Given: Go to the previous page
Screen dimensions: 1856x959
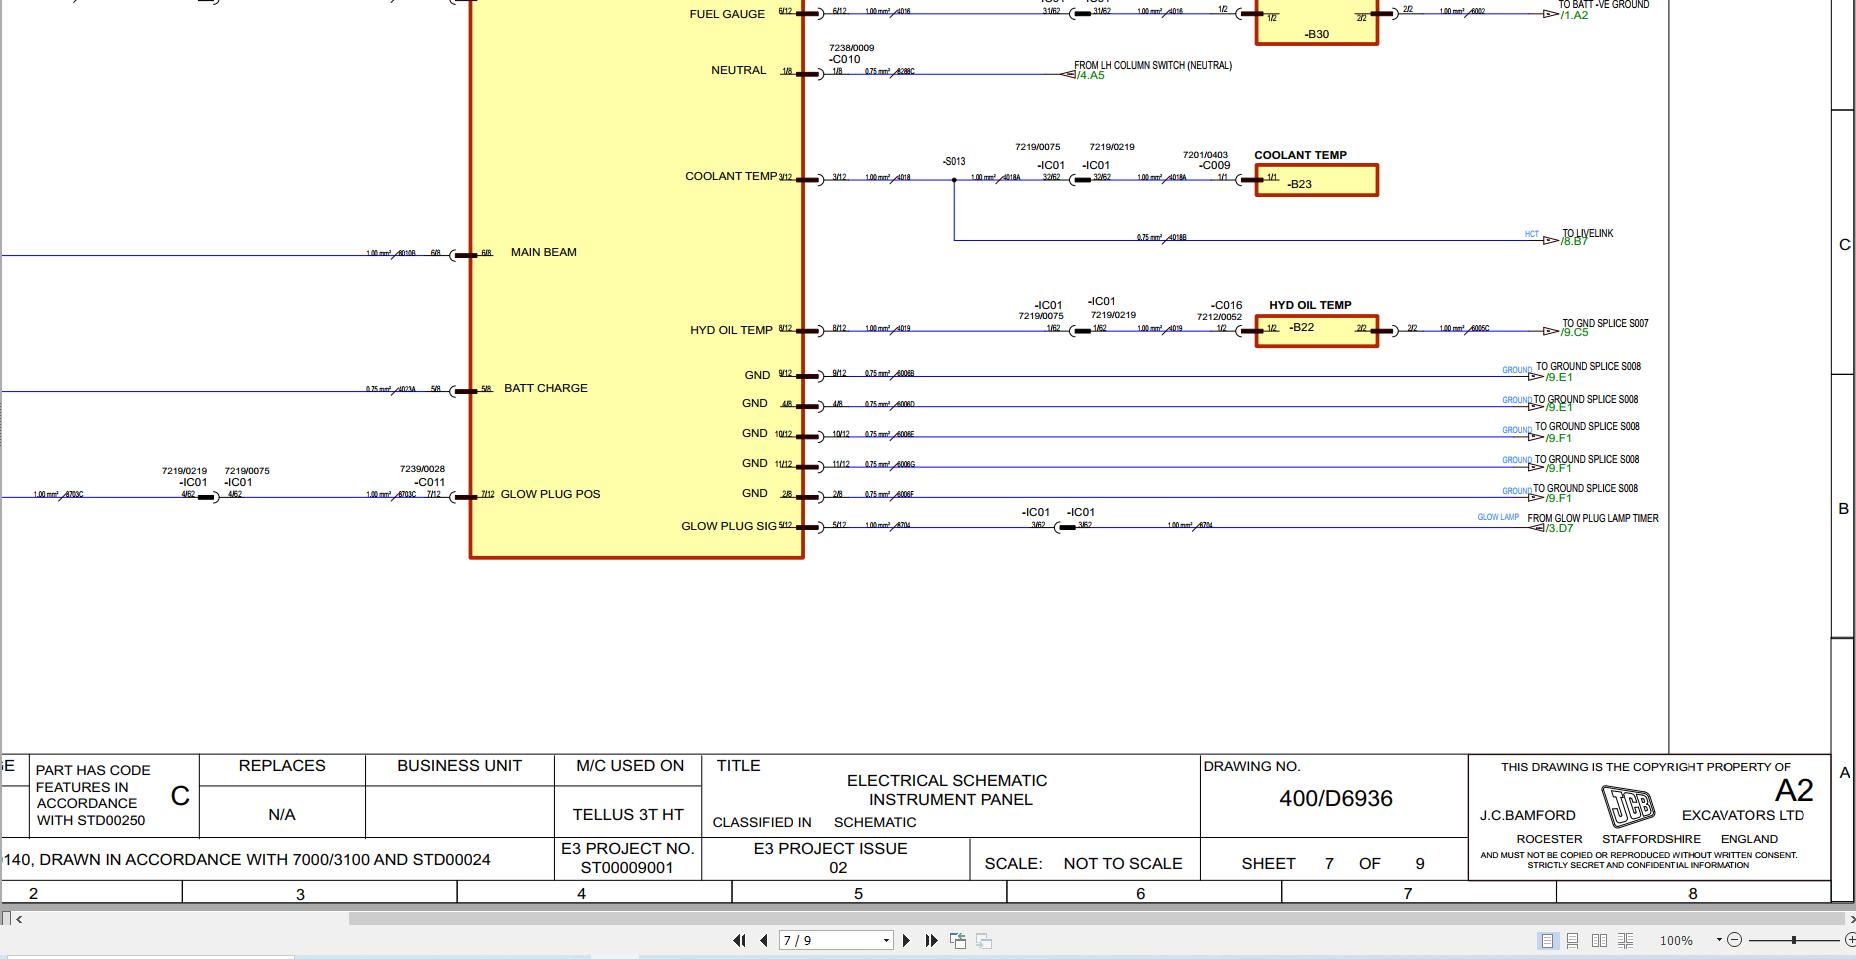Looking at the screenshot, I should [766, 940].
